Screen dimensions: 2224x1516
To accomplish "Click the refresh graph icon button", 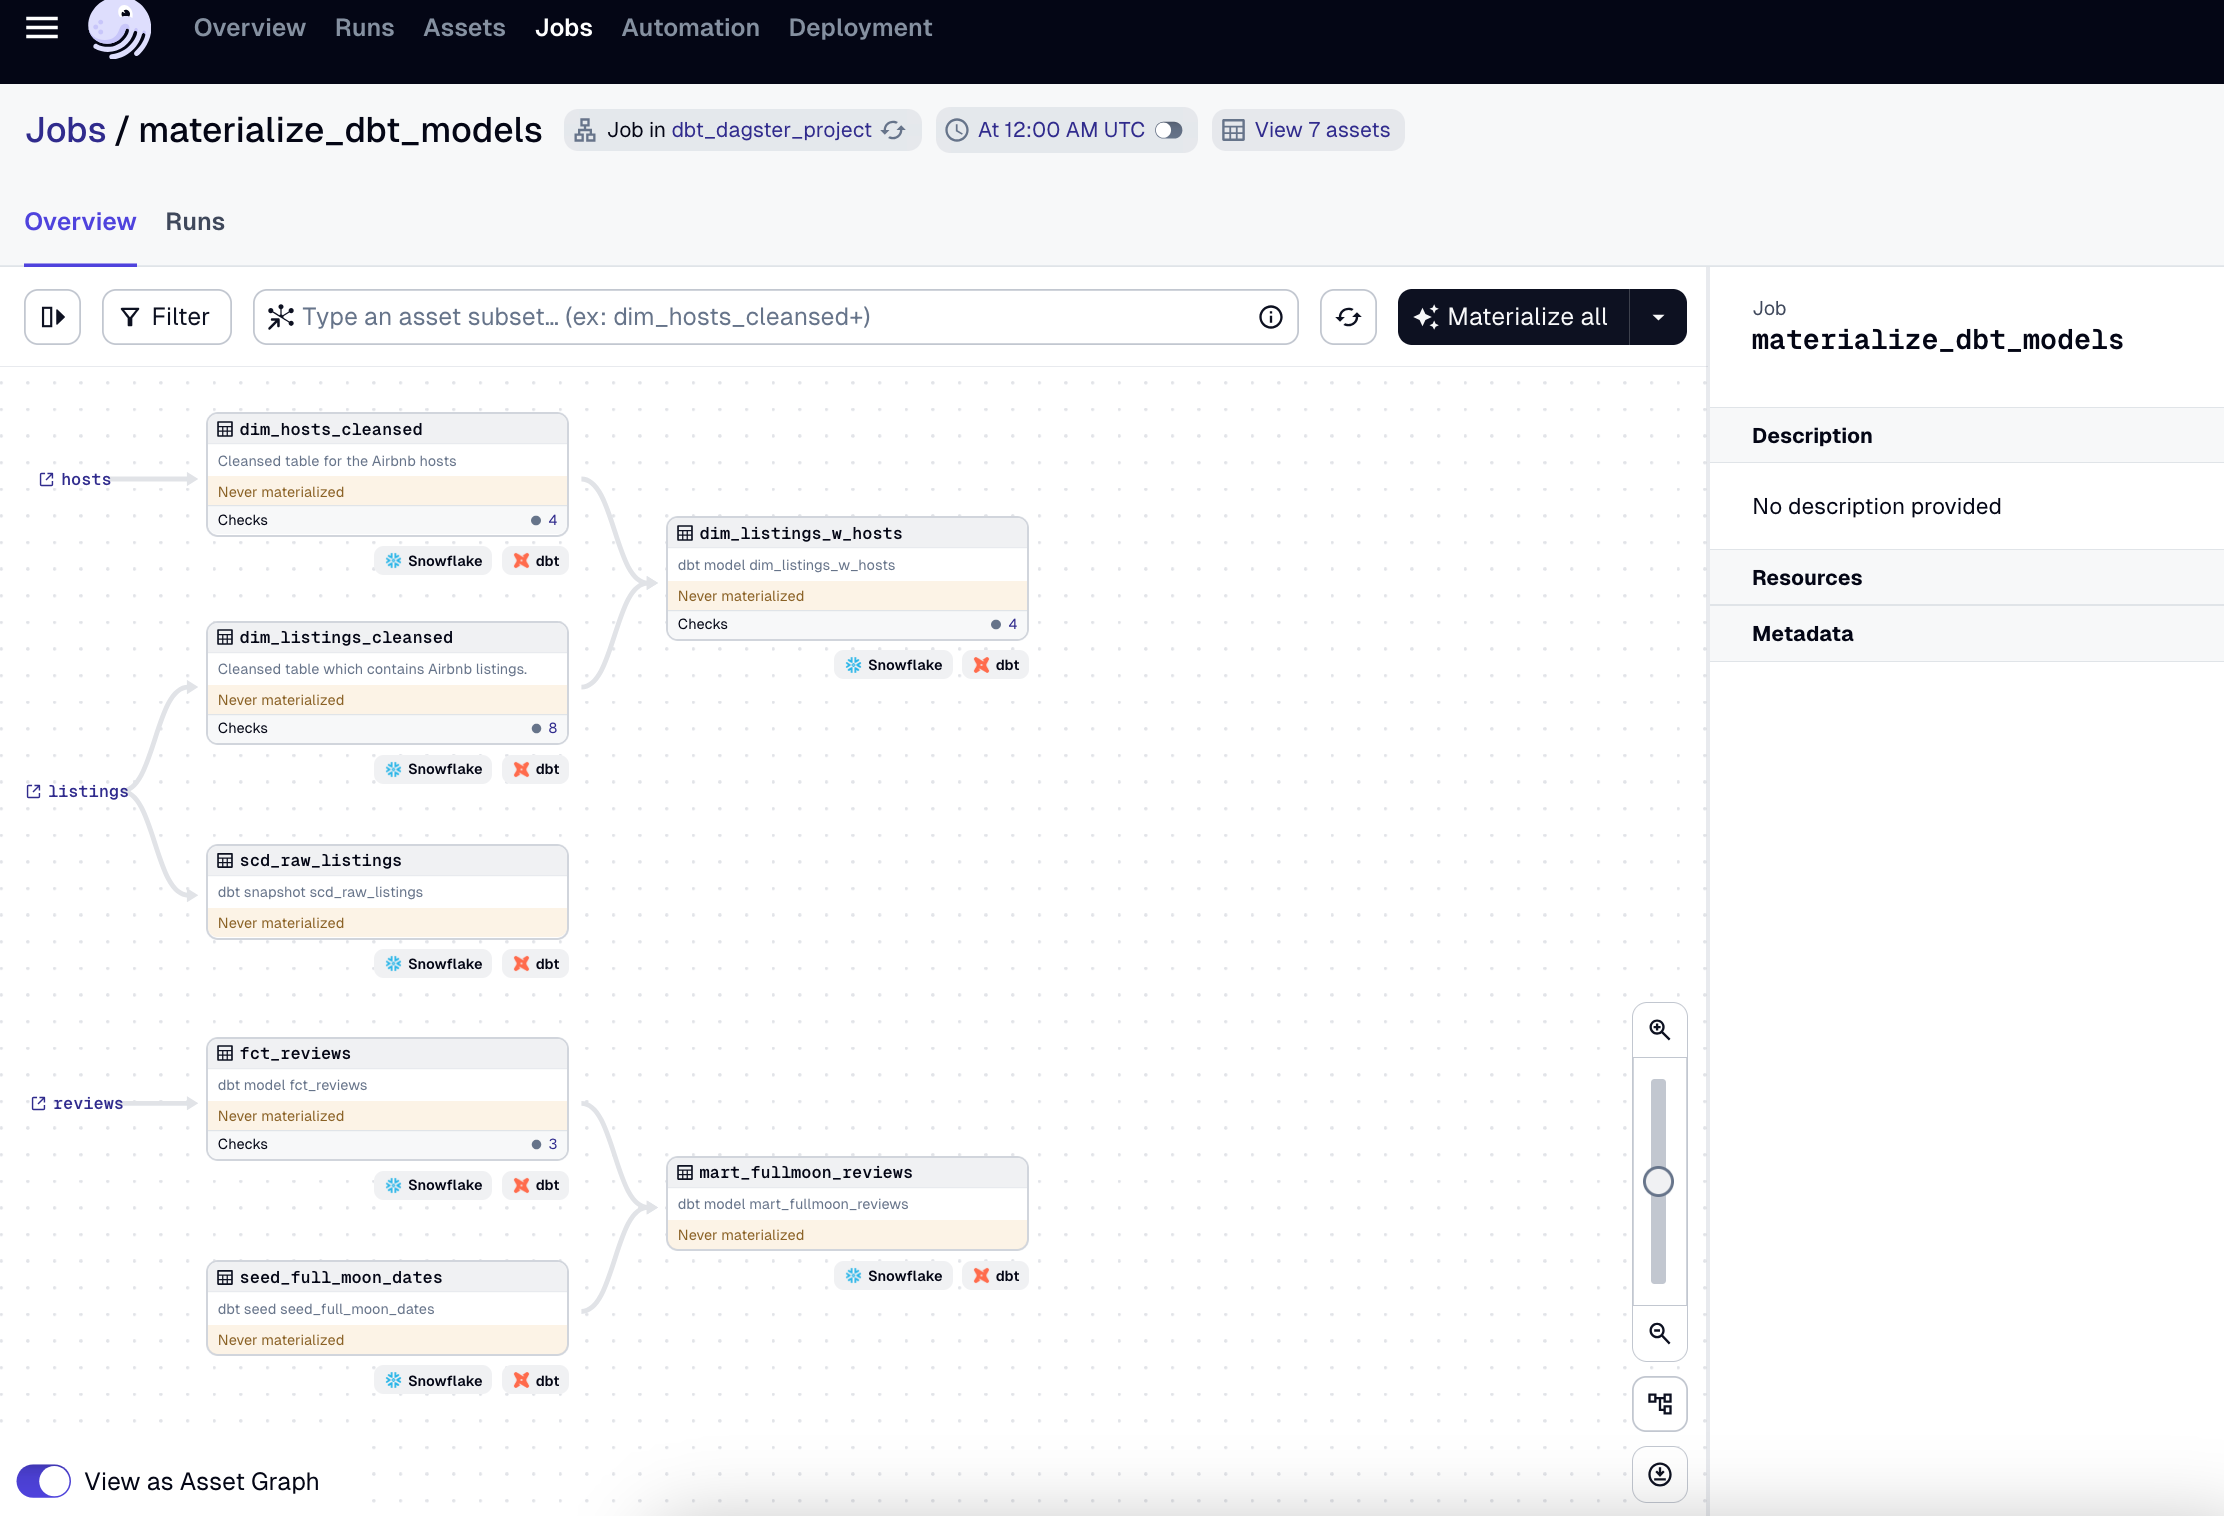I will point(1347,317).
